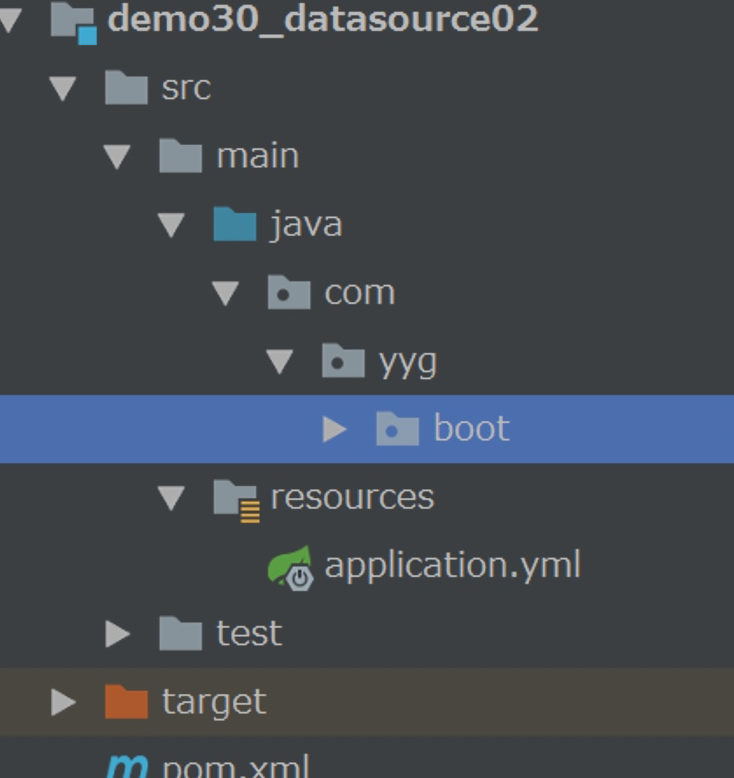734x778 pixels.
Task: Click the test folder icon
Action: [x=180, y=633]
